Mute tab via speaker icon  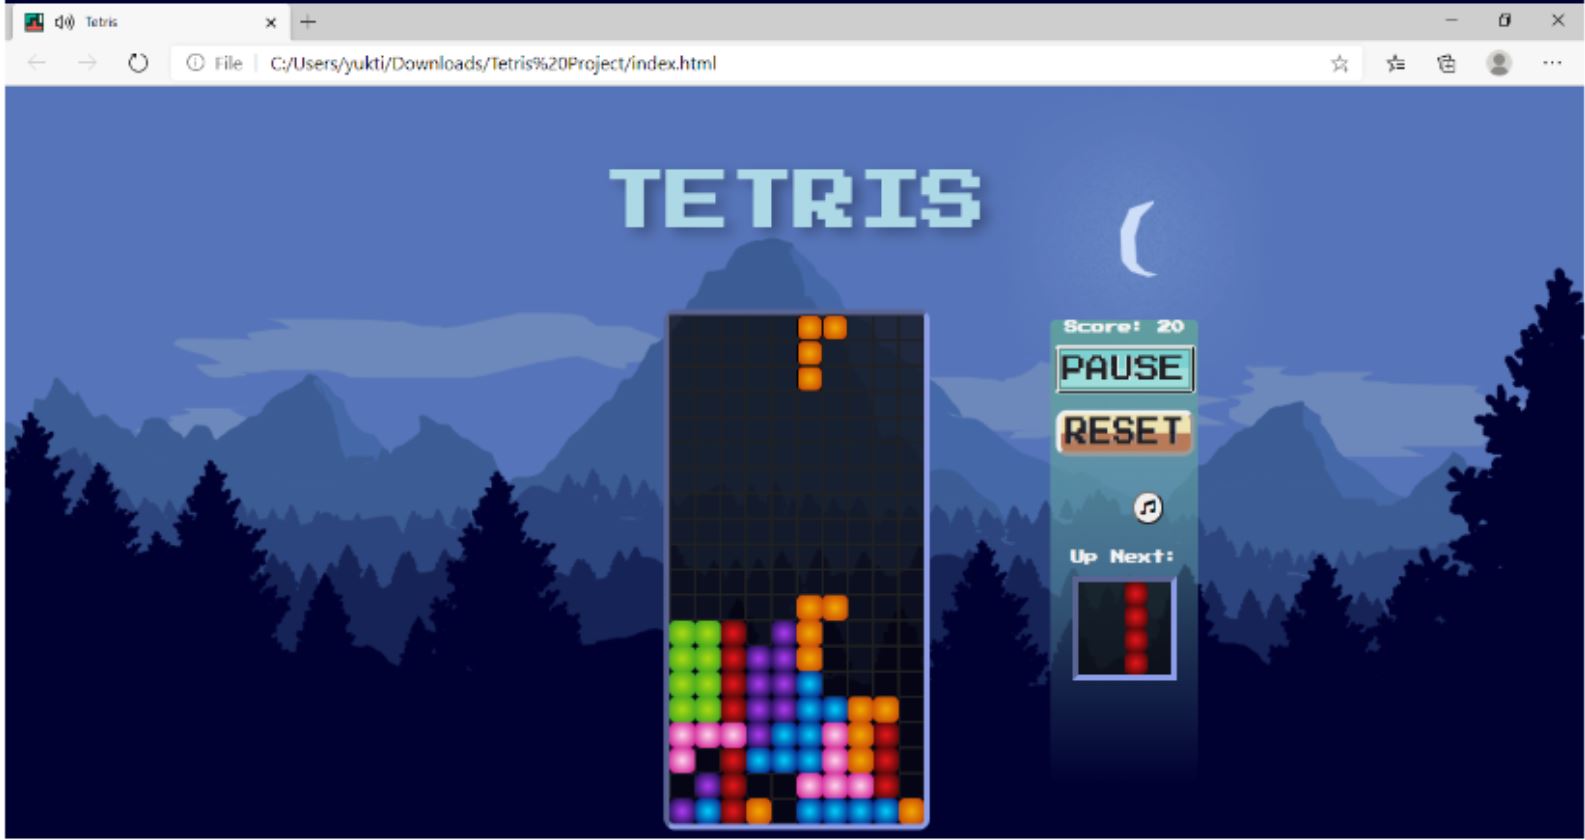click(65, 22)
